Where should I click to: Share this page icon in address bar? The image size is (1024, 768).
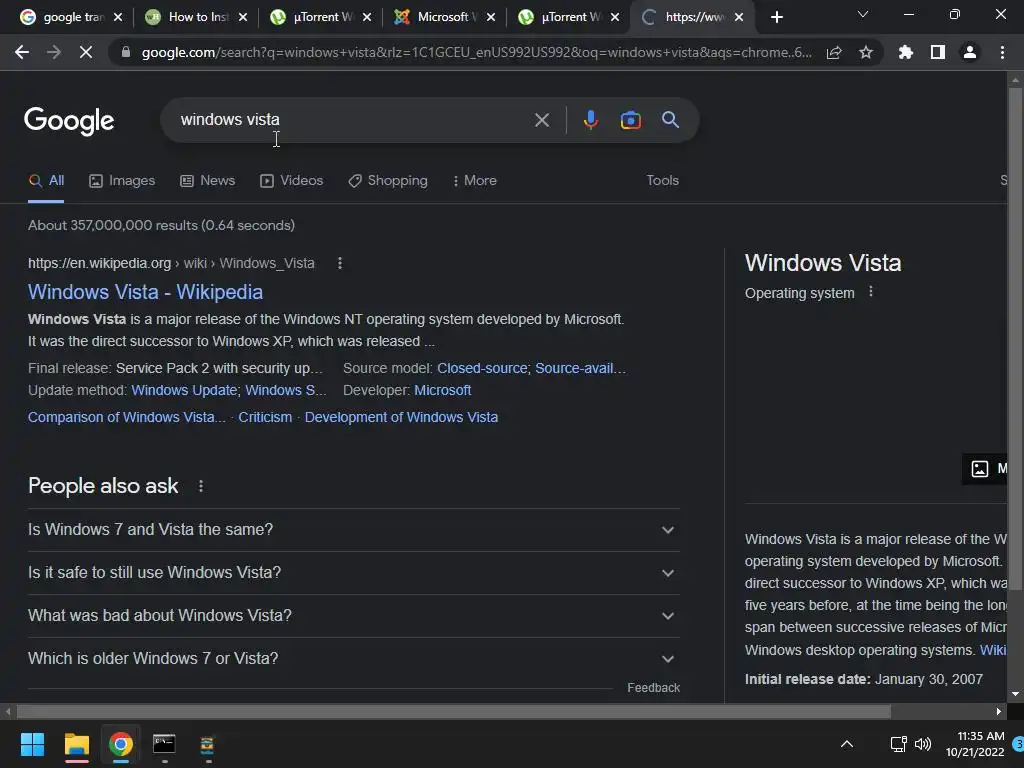click(834, 52)
